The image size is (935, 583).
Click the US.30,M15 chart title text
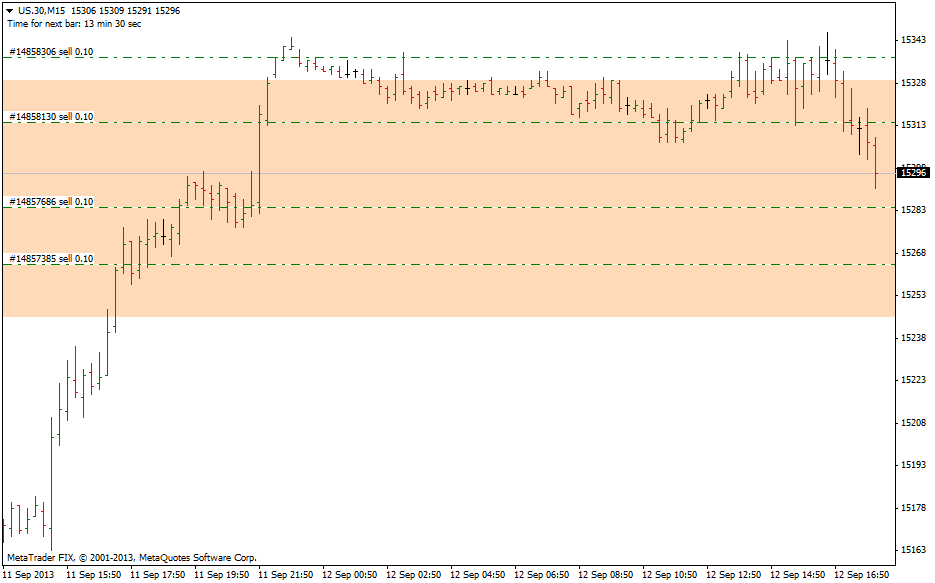pos(43,11)
